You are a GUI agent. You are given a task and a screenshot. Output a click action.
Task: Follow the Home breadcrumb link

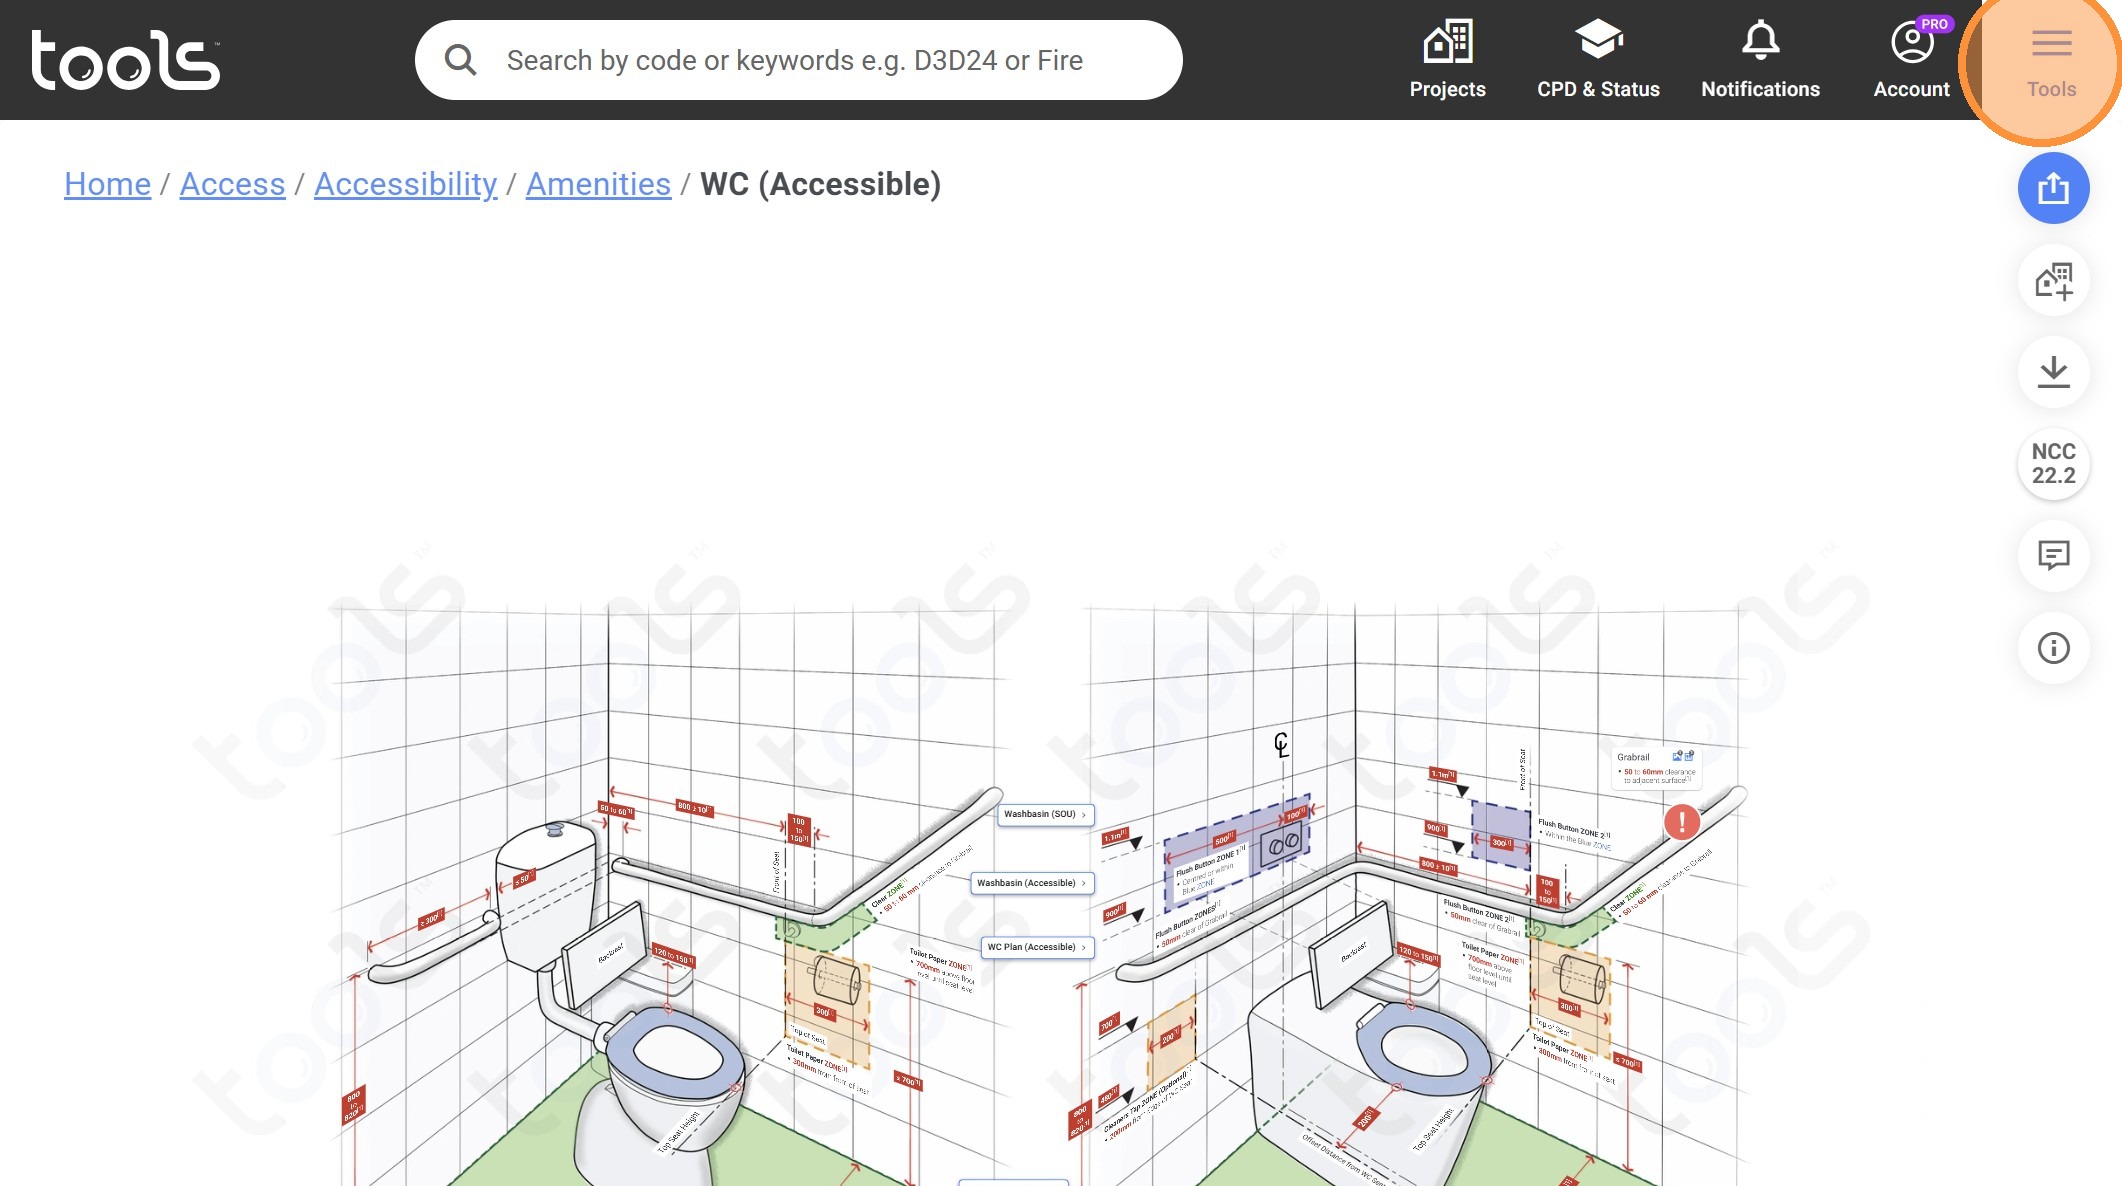coord(107,184)
